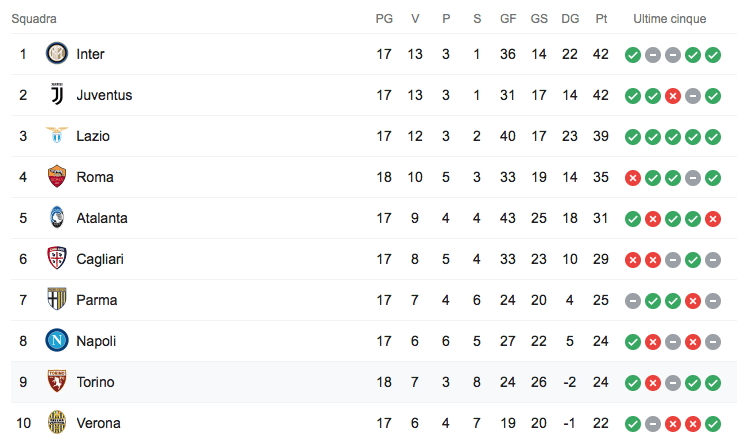Click the DG column header
The image size is (737, 441).
(570, 19)
